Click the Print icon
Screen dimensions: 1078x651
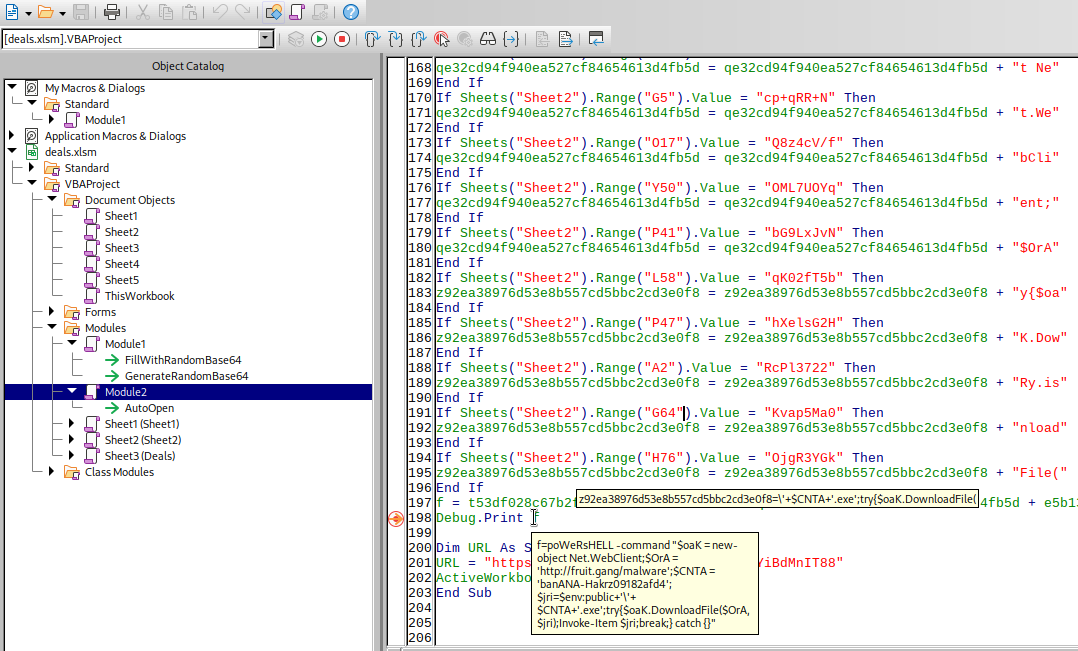tap(111, 12)
